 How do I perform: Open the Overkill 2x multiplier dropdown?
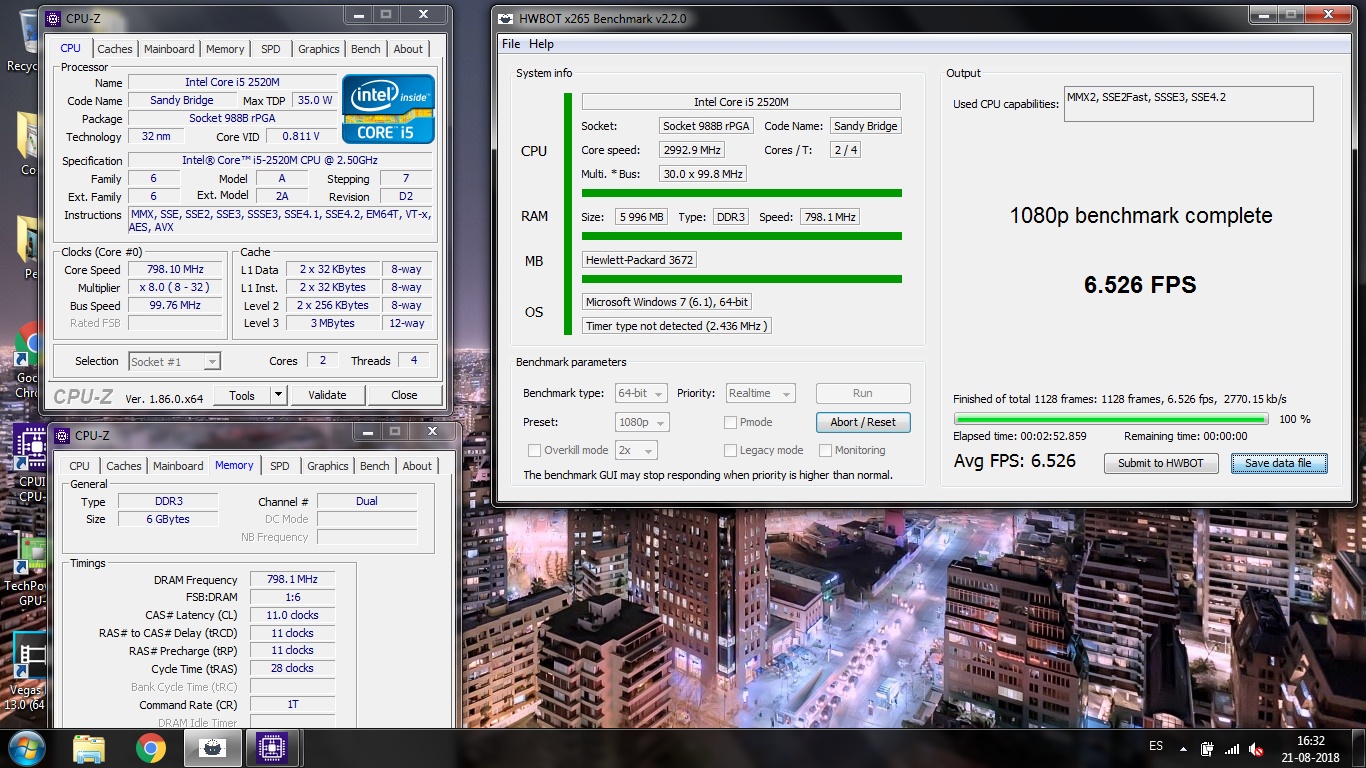click(x=636, y=450)
